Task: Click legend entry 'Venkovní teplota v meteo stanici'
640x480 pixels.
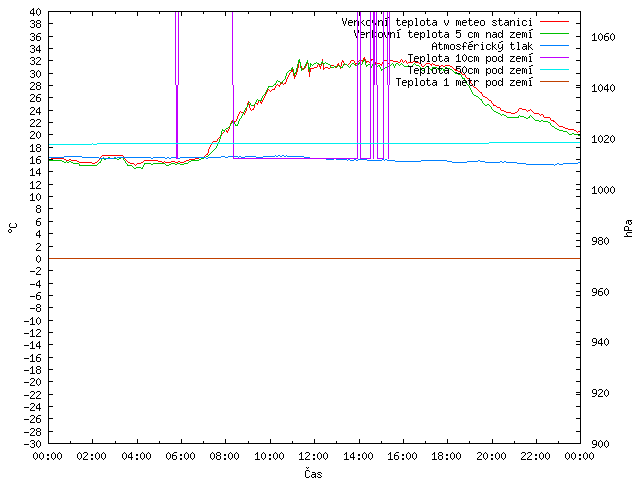Action: pyautogui.click(x=455, y=22)
